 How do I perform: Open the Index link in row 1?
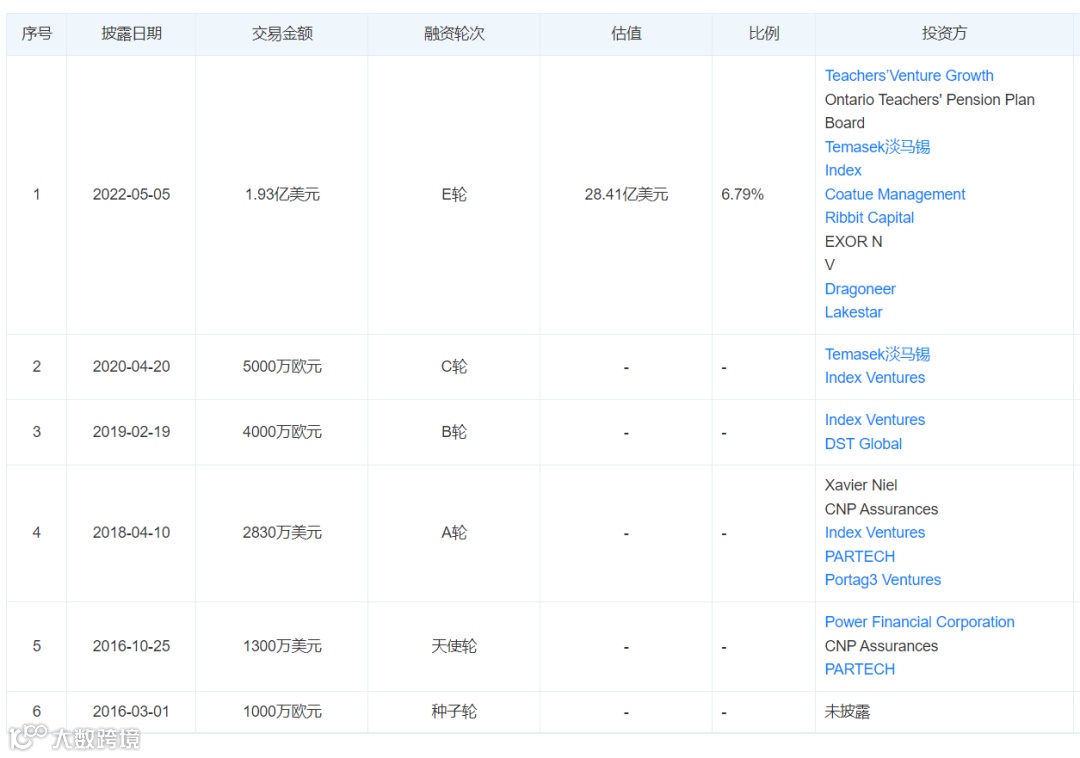pyautogui.click(x=843, y=170)
